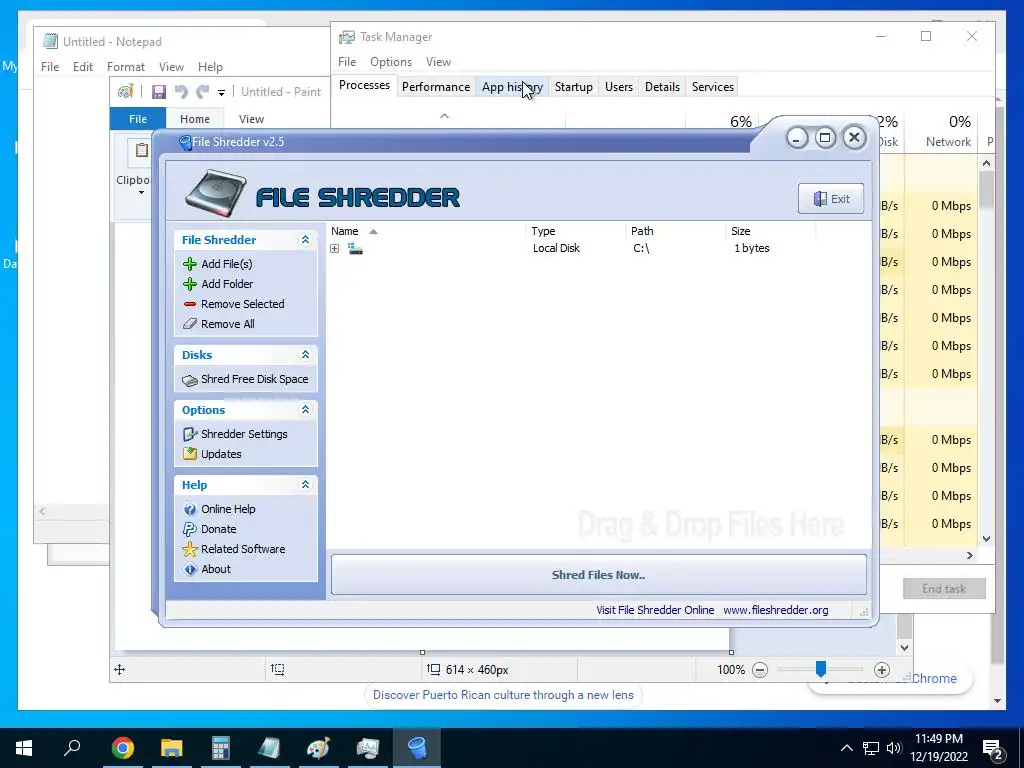The image size is (1024, 768).
Task: Collapse the File Shredder sidebar section
Action: [x=305, y=240]
